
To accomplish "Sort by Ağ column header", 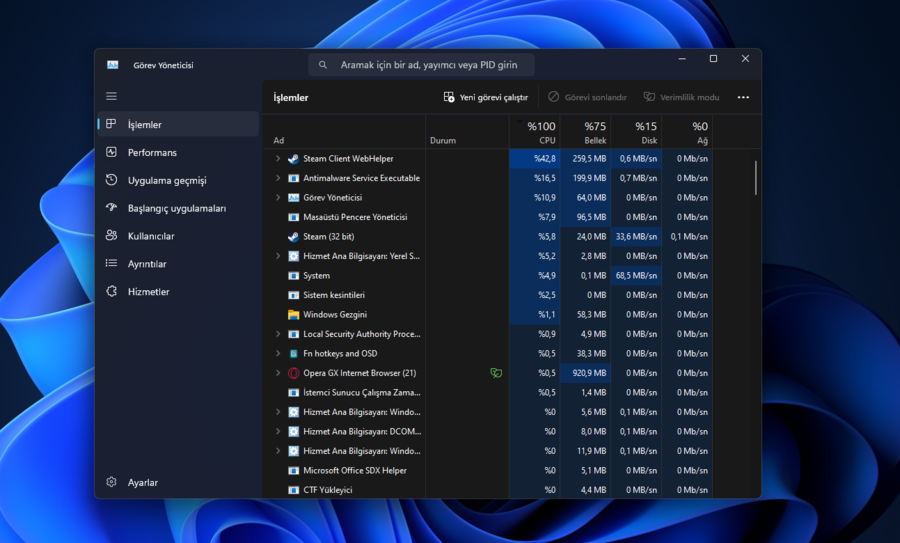I will click(687, 132).
